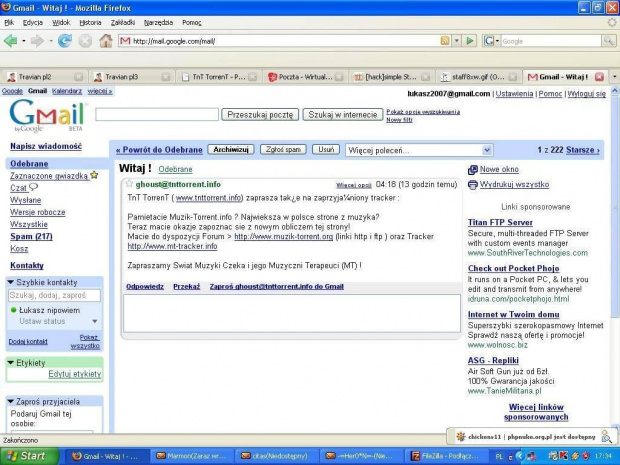
Task: Click the browser address bar
Action: coord(279,41)
